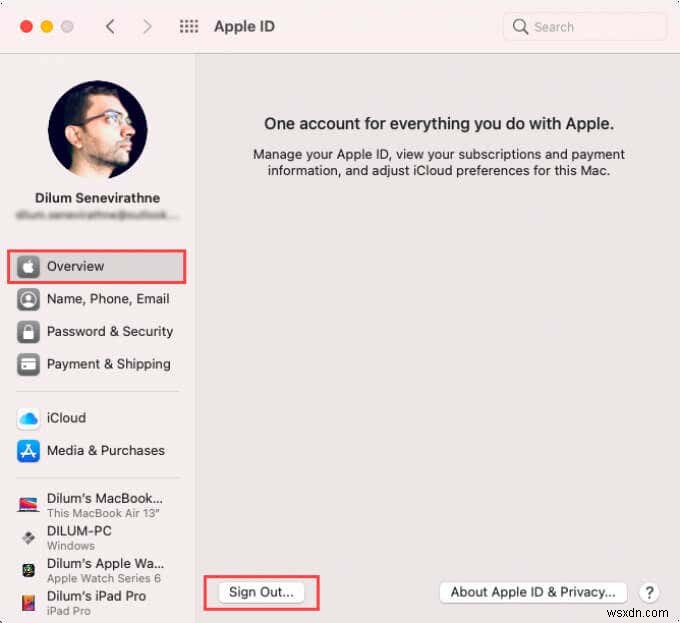Click the App Store icon beside Media & Purchases
The height and width of the screenshot is (623, 680).
[x=28, y=451]
